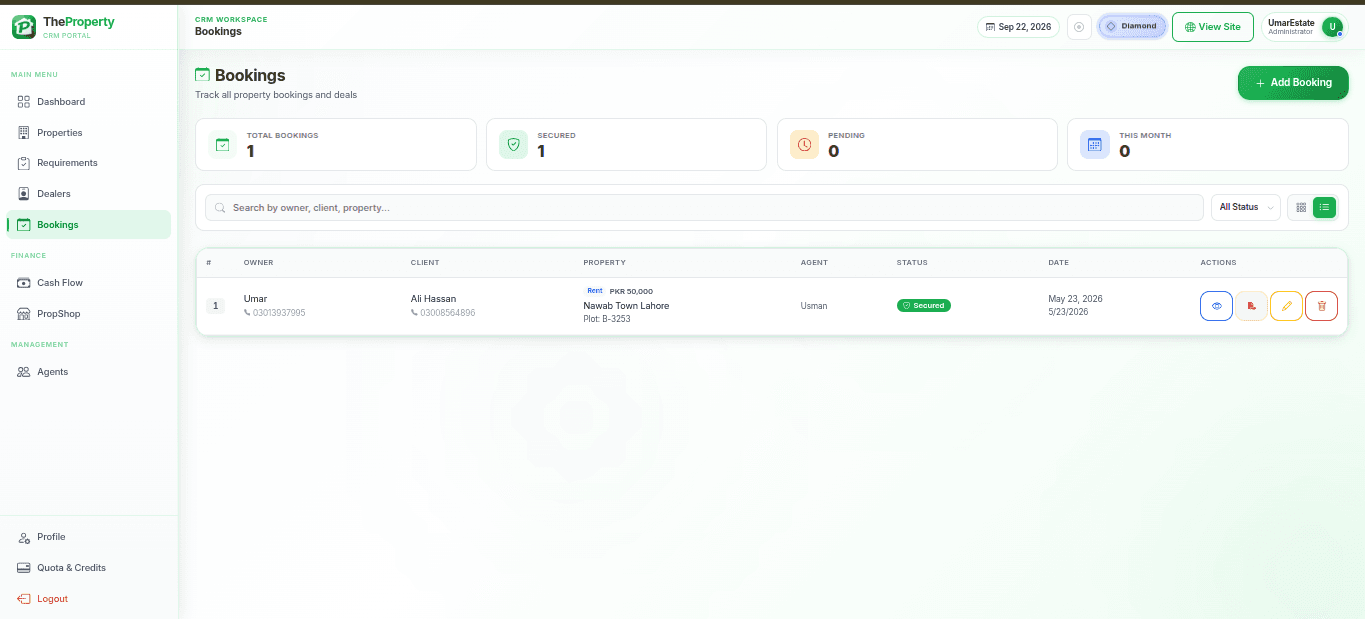Click the May 23, 2026 booking date
The width and height of the screenshot is (1365, 619).
pyautogui.click(x=1075, y=299)
